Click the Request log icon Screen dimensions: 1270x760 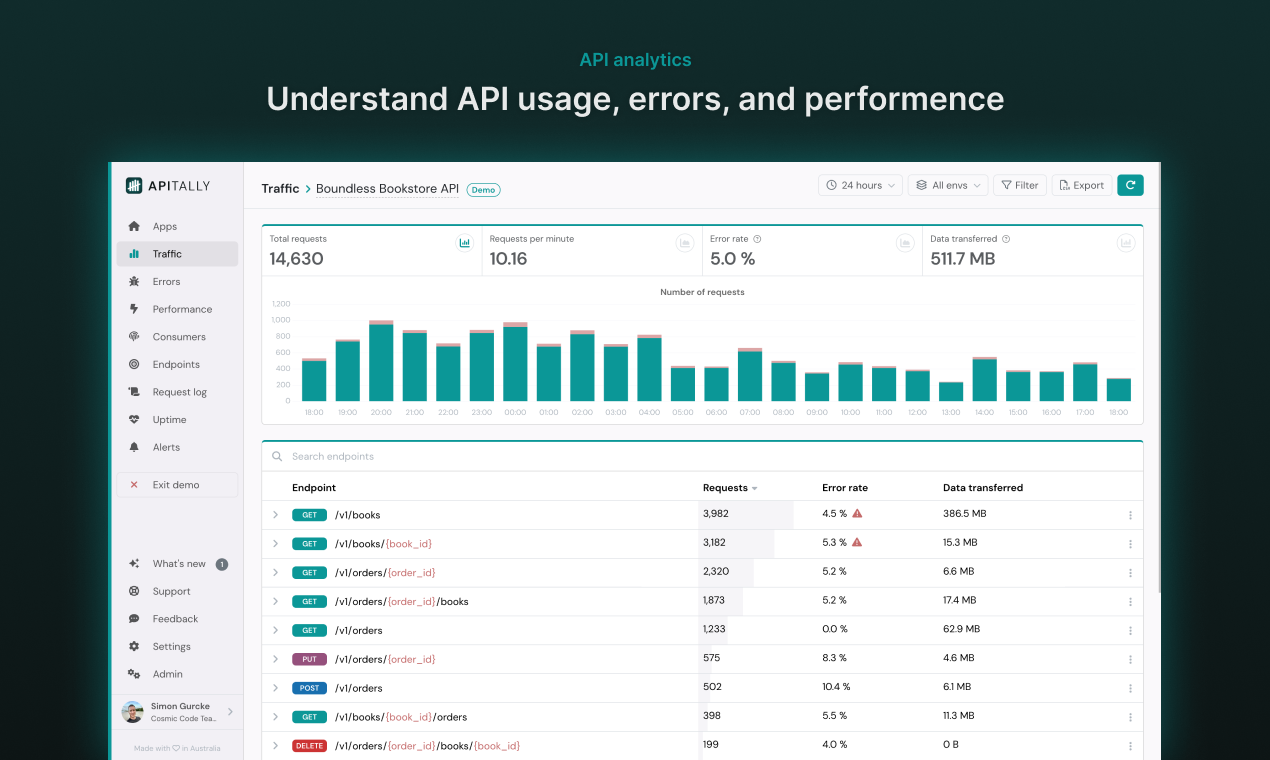point(134,392)
